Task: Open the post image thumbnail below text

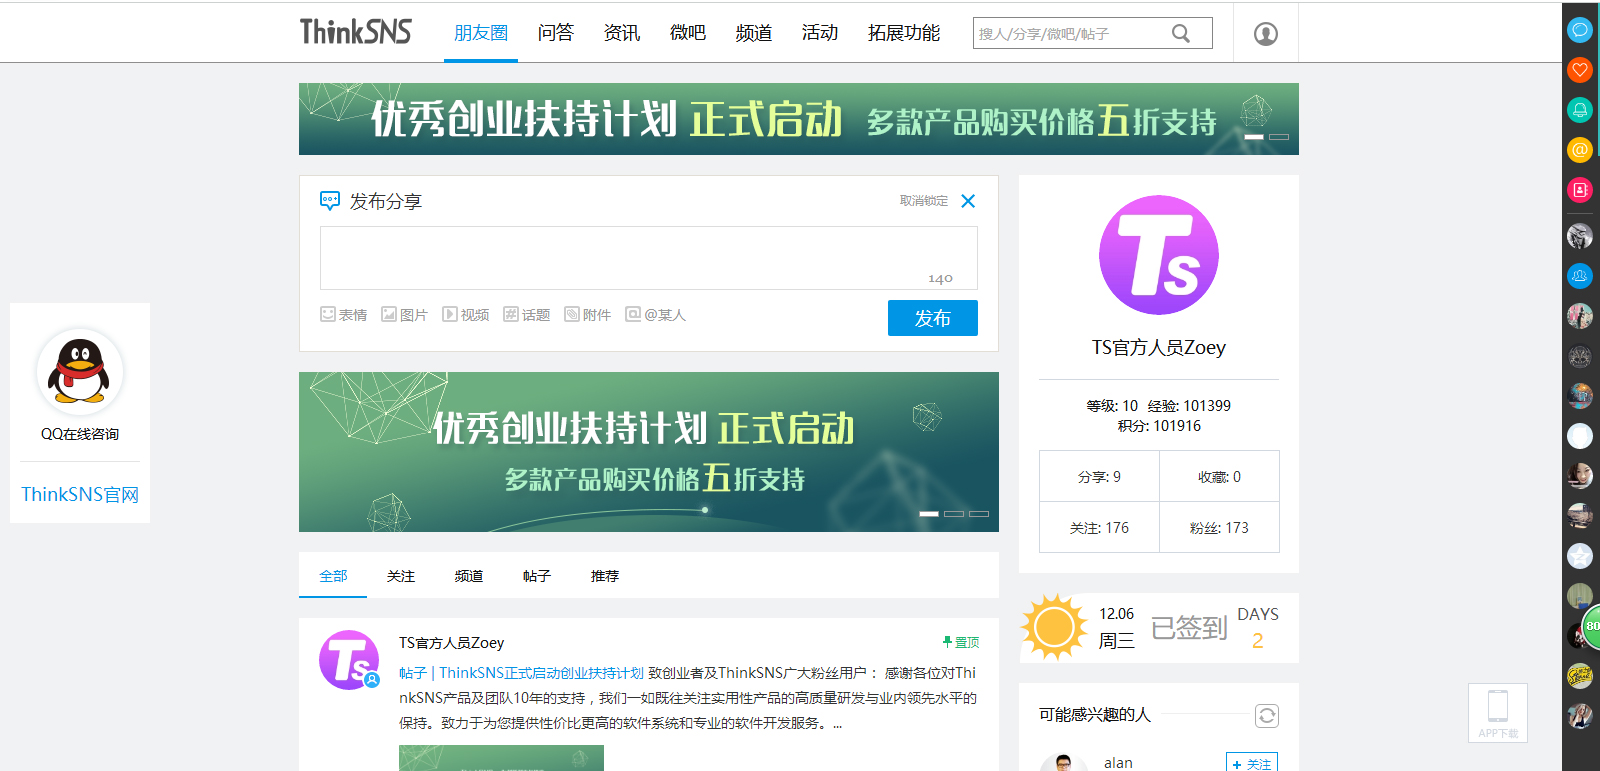Action: [x=501, y=758]
